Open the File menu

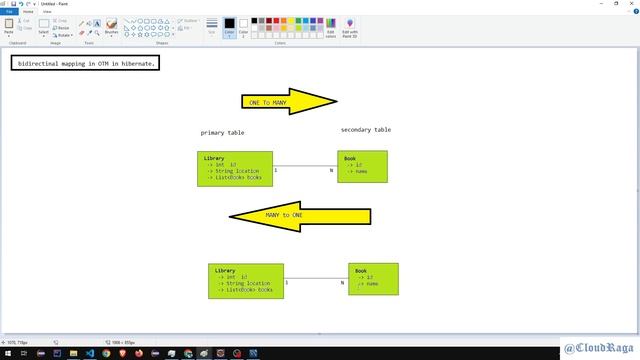click(9, 11)
